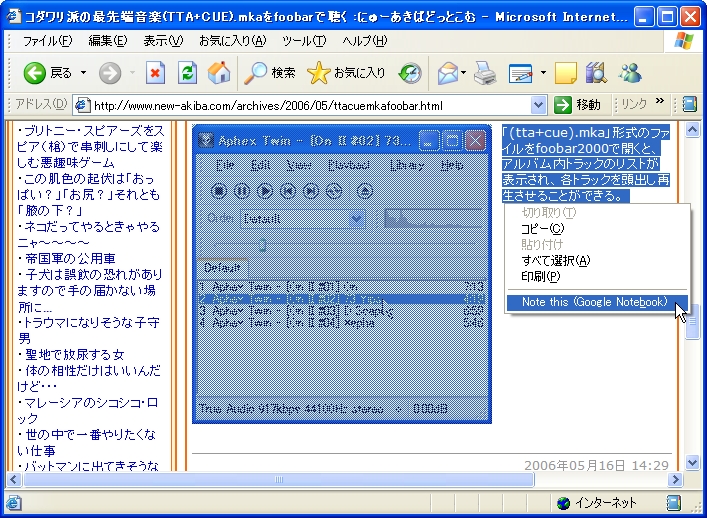
Task: Click the date 2006年05月16日 14:29
Action: pos(596,465)
